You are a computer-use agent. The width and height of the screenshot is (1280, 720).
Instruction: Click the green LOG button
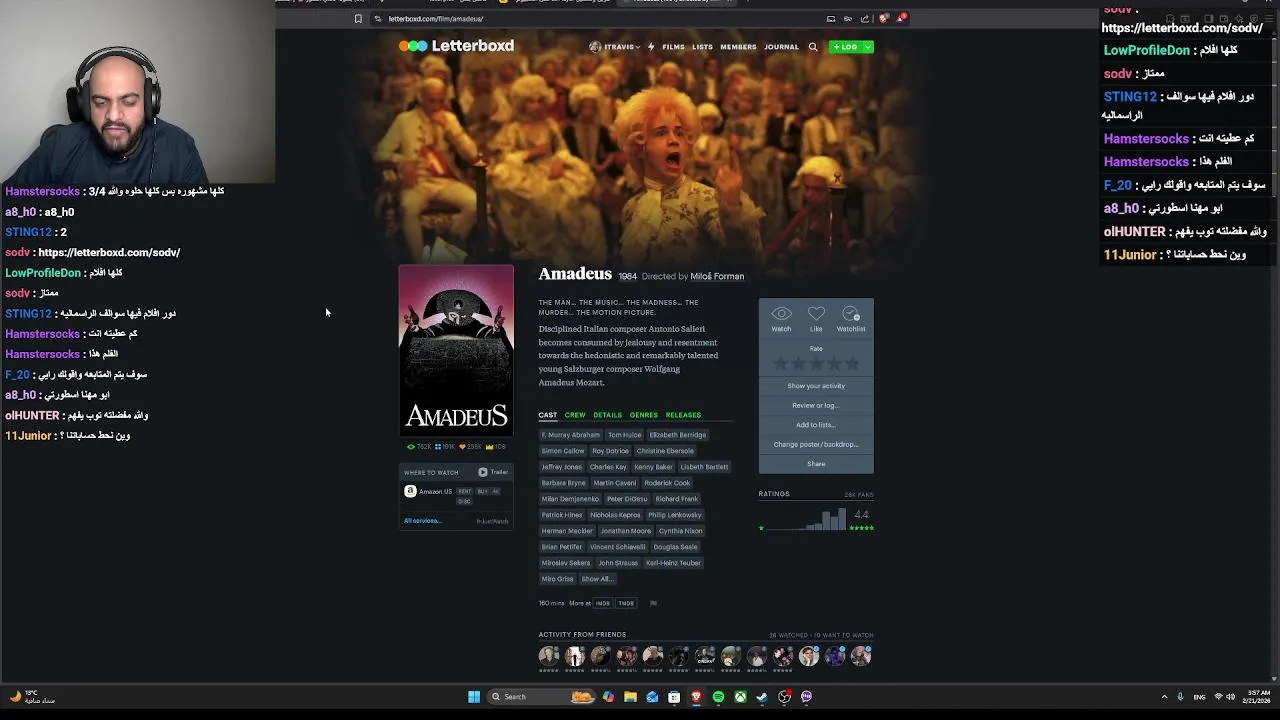846,47
